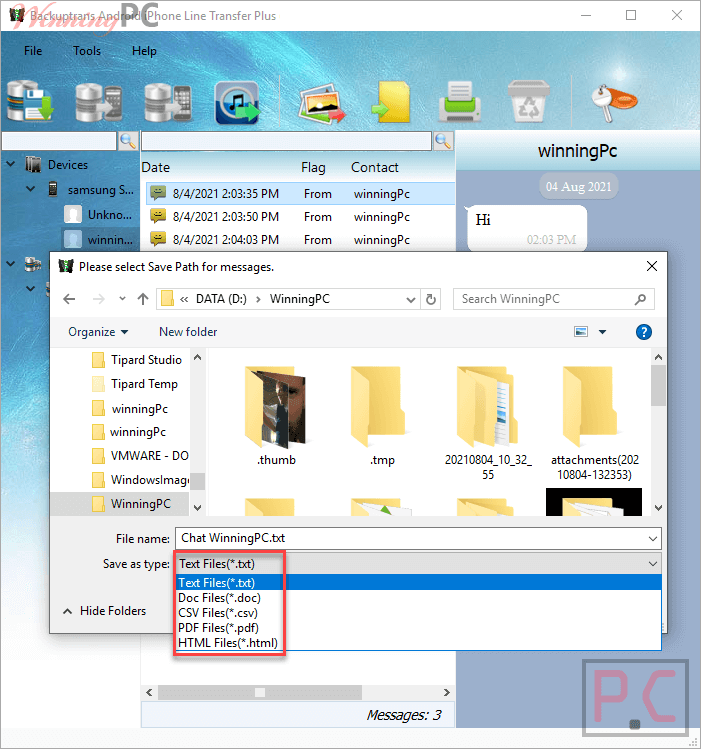Click DATA (D:) in the address path
This screenshot has width=701, height=749.
coord(221,299)
